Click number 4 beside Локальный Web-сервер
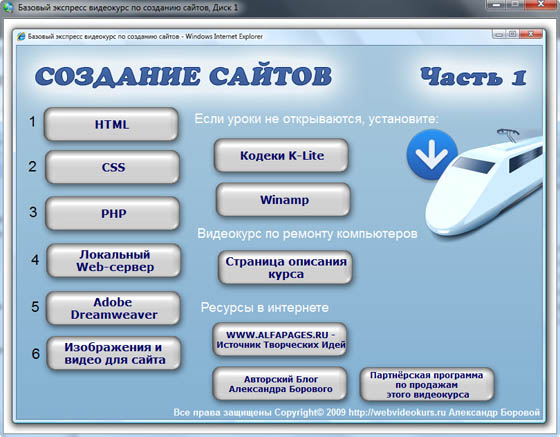 point(35,260)
